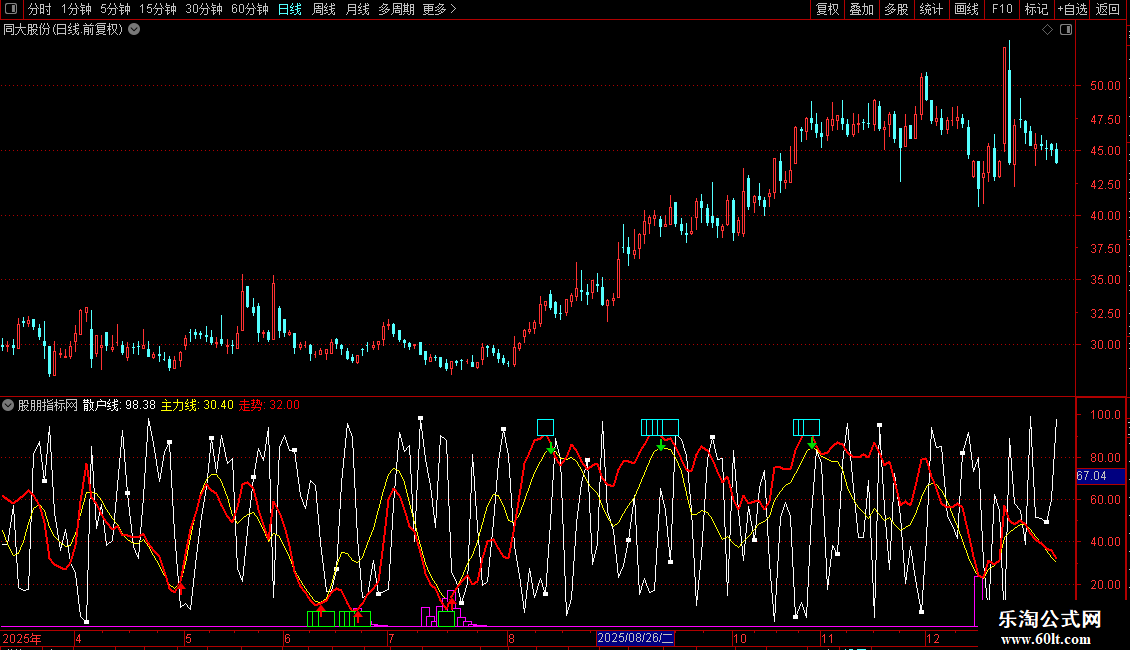
Task: Click the 45.00 price axis label
Action: [1105, 151]
